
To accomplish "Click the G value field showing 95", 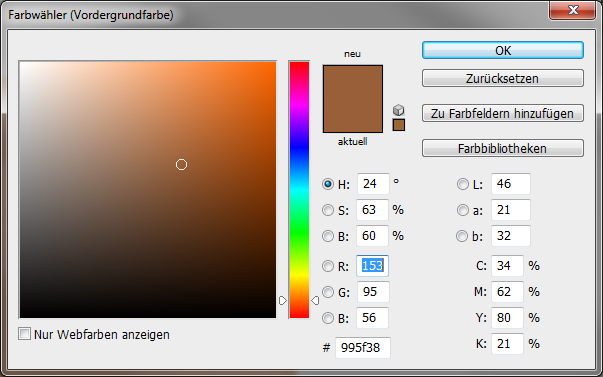I will [373, 292].
